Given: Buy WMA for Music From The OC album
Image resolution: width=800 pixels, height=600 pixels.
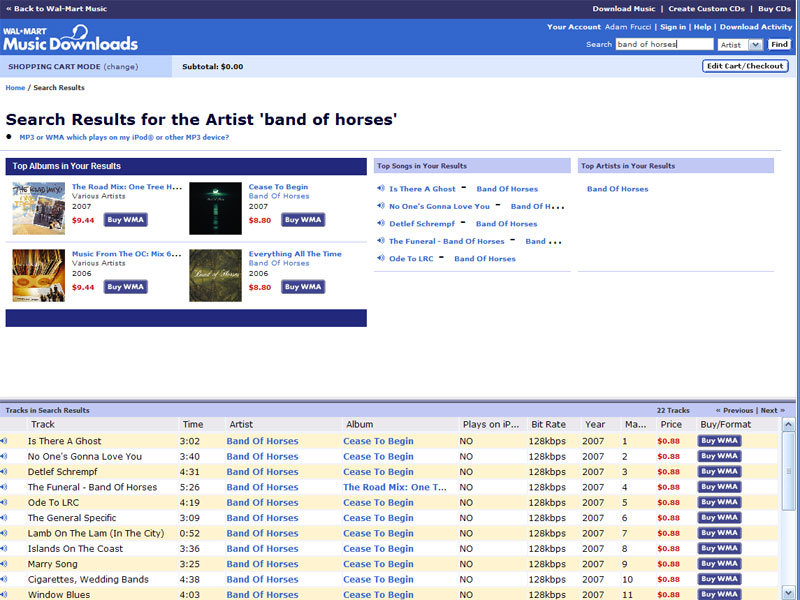Looking at the screenshot, I should pos(126,287).
